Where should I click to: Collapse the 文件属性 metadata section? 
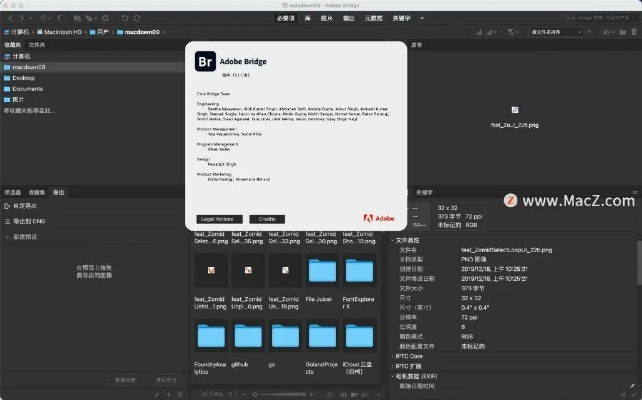click(x=392, y=240)
